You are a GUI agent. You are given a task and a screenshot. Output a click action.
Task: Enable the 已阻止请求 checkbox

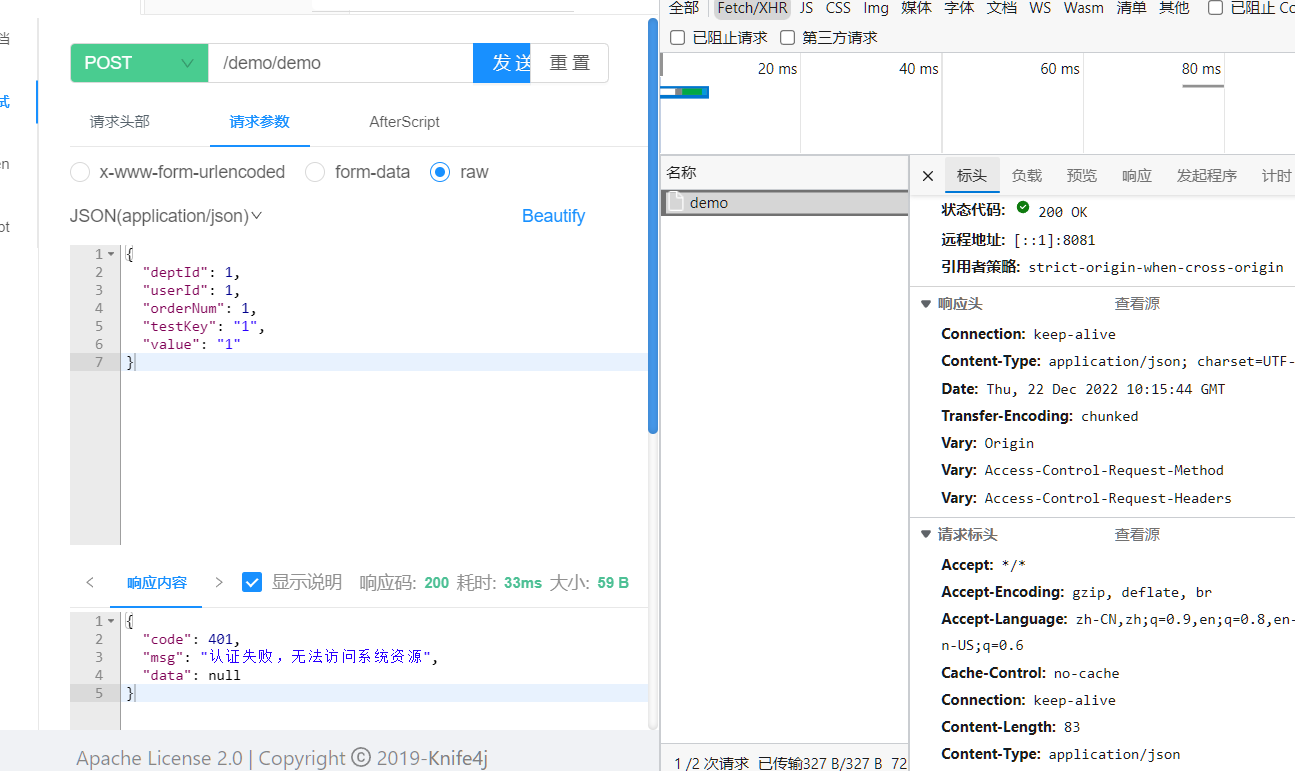click(677, 37)
